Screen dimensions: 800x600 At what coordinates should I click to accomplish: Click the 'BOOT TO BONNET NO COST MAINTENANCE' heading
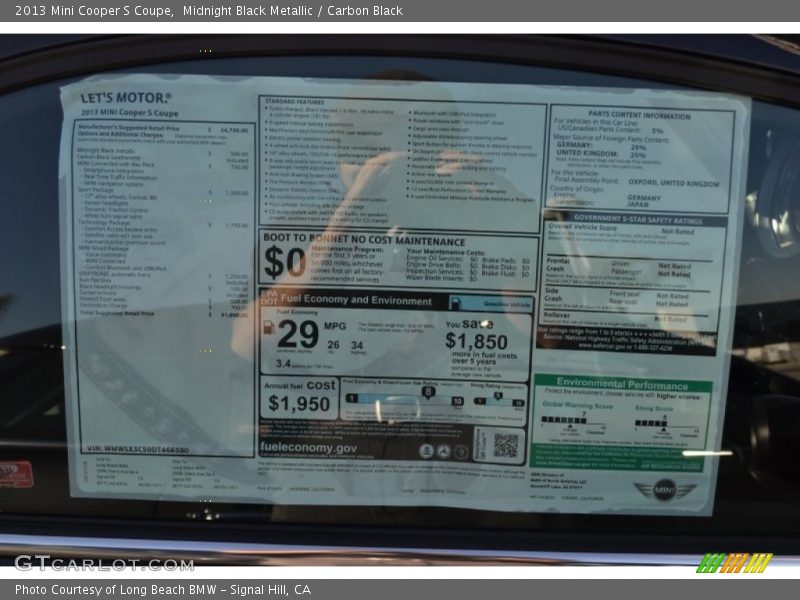pos(364,240)
